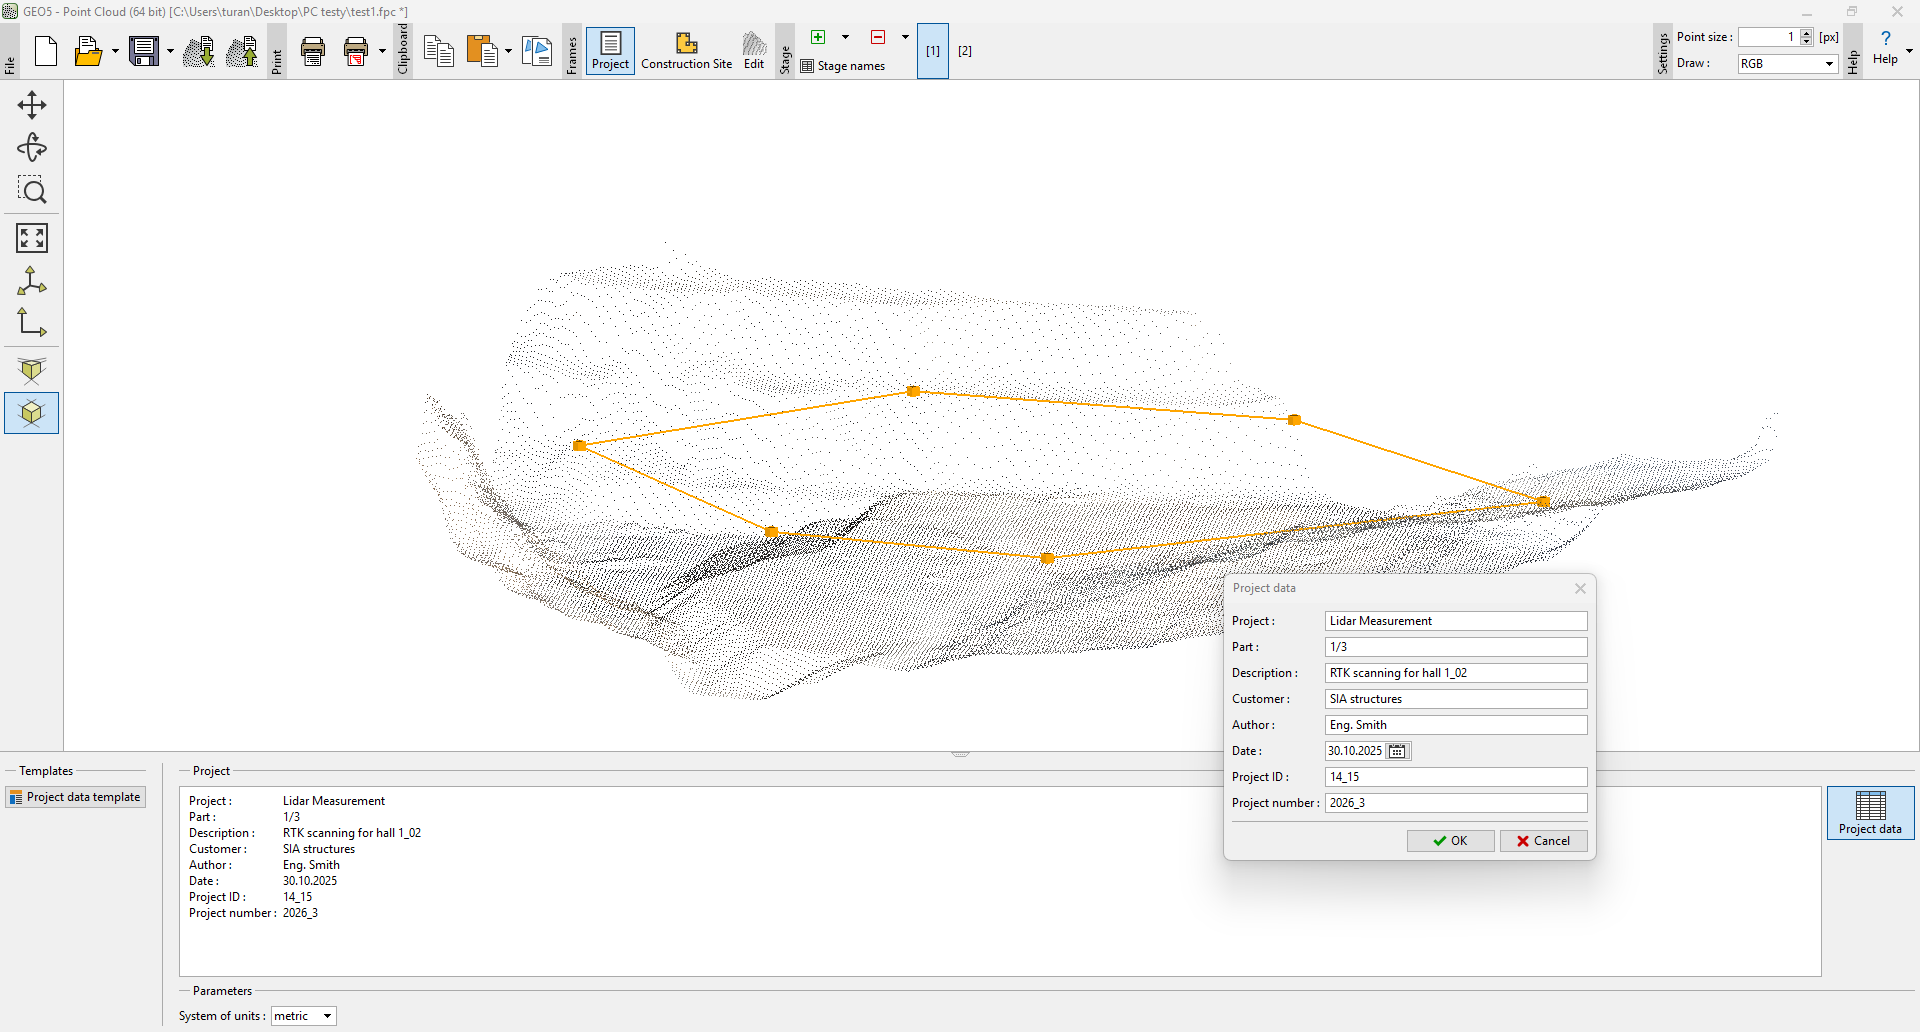Toggle the Stage names display
1920x1032 pixels.
843,66
